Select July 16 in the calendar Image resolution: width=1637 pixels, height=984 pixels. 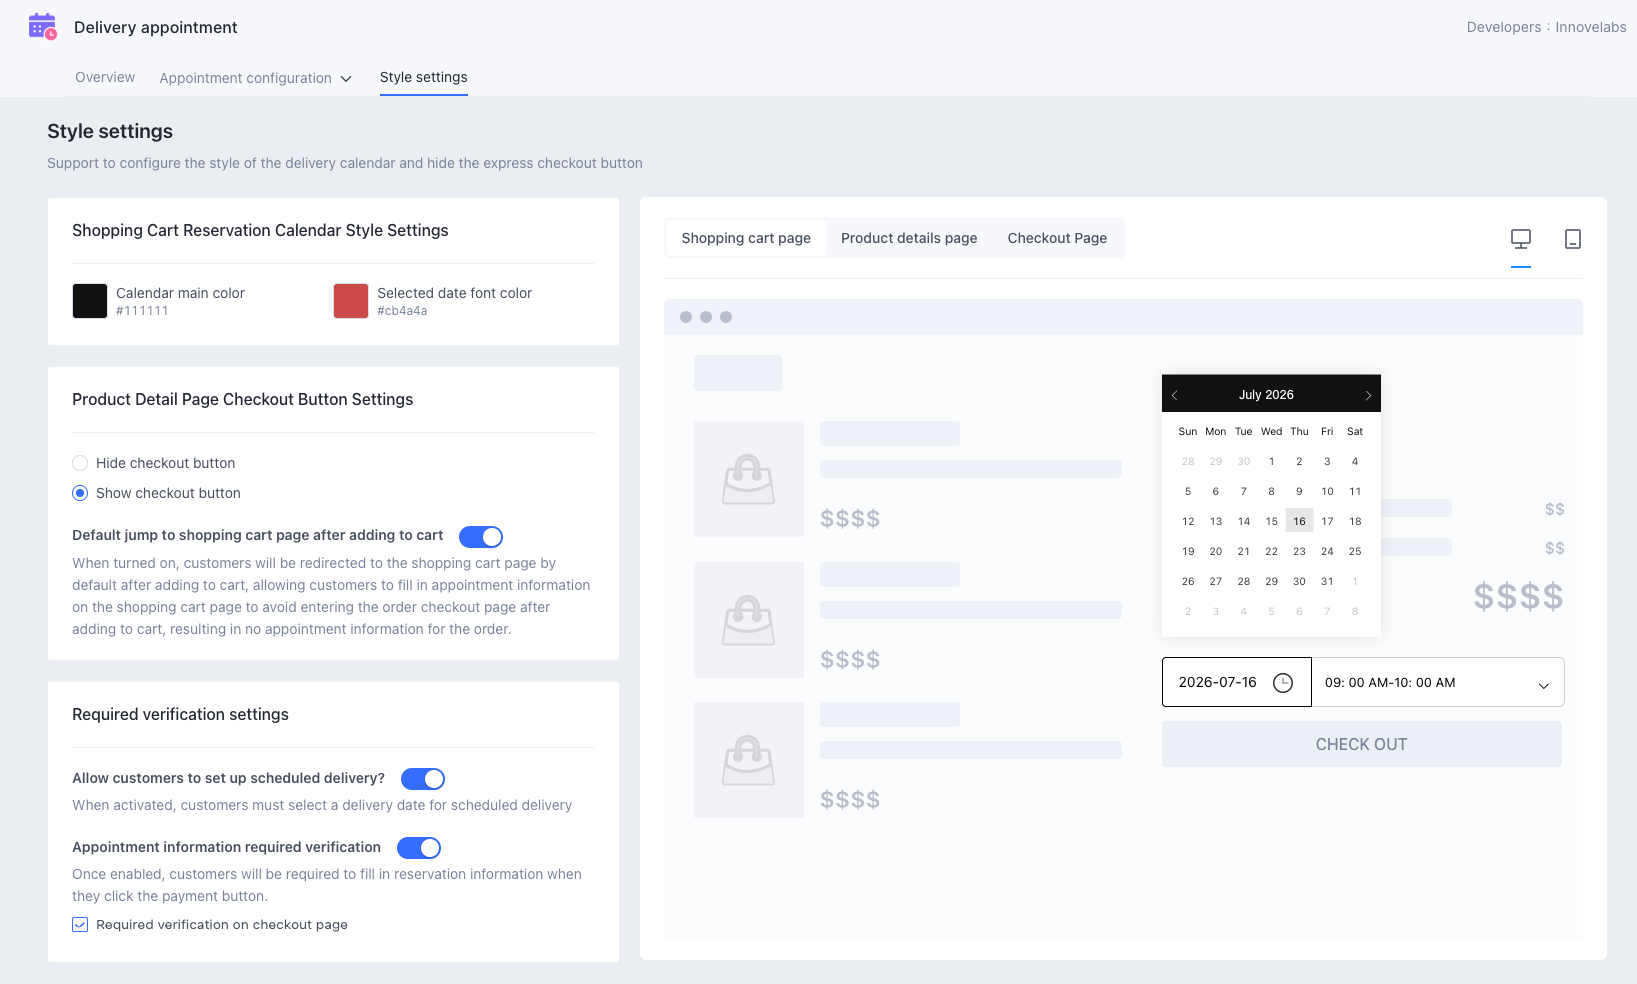(x=1299, y=521)
